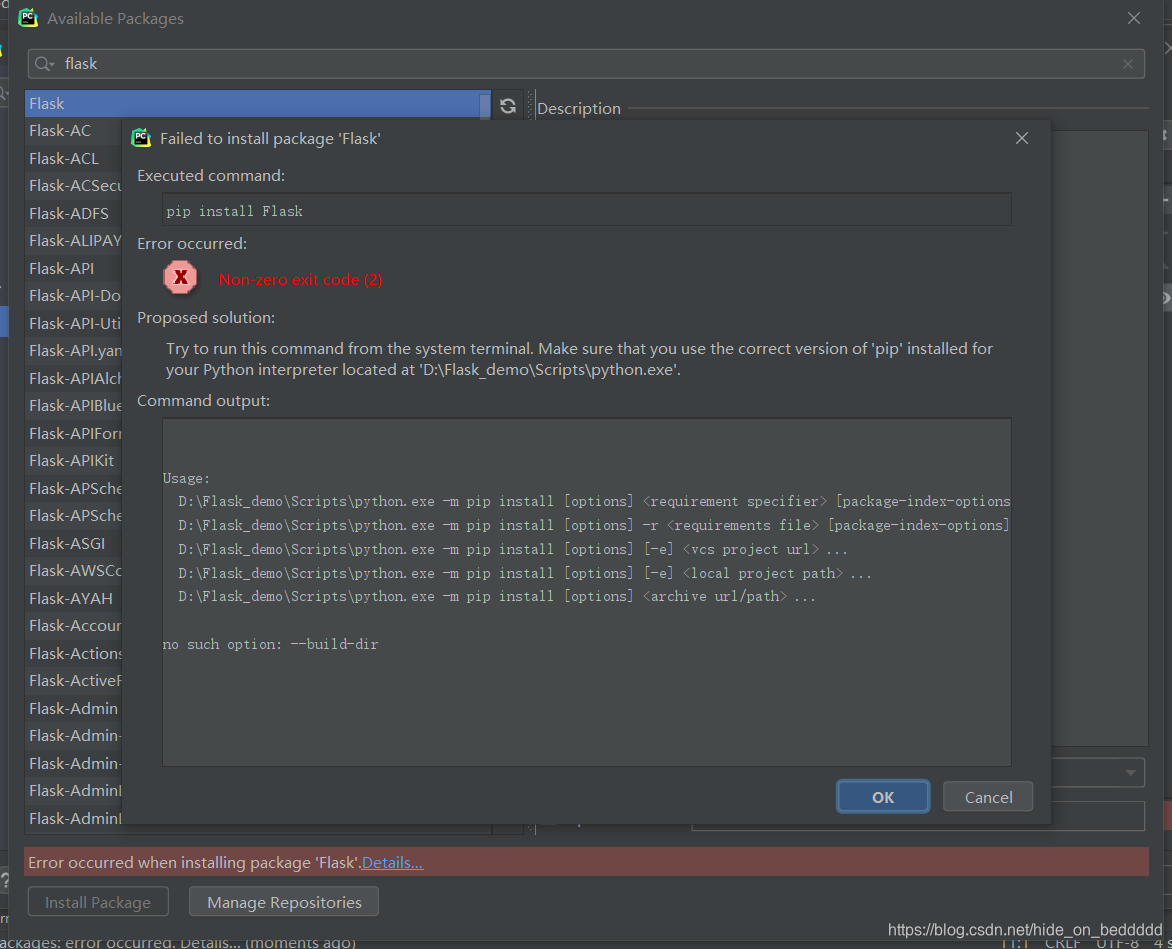This screenshot has width=1172, height=949.
Task: Click the red error X icon
Action: pos(180,278)
